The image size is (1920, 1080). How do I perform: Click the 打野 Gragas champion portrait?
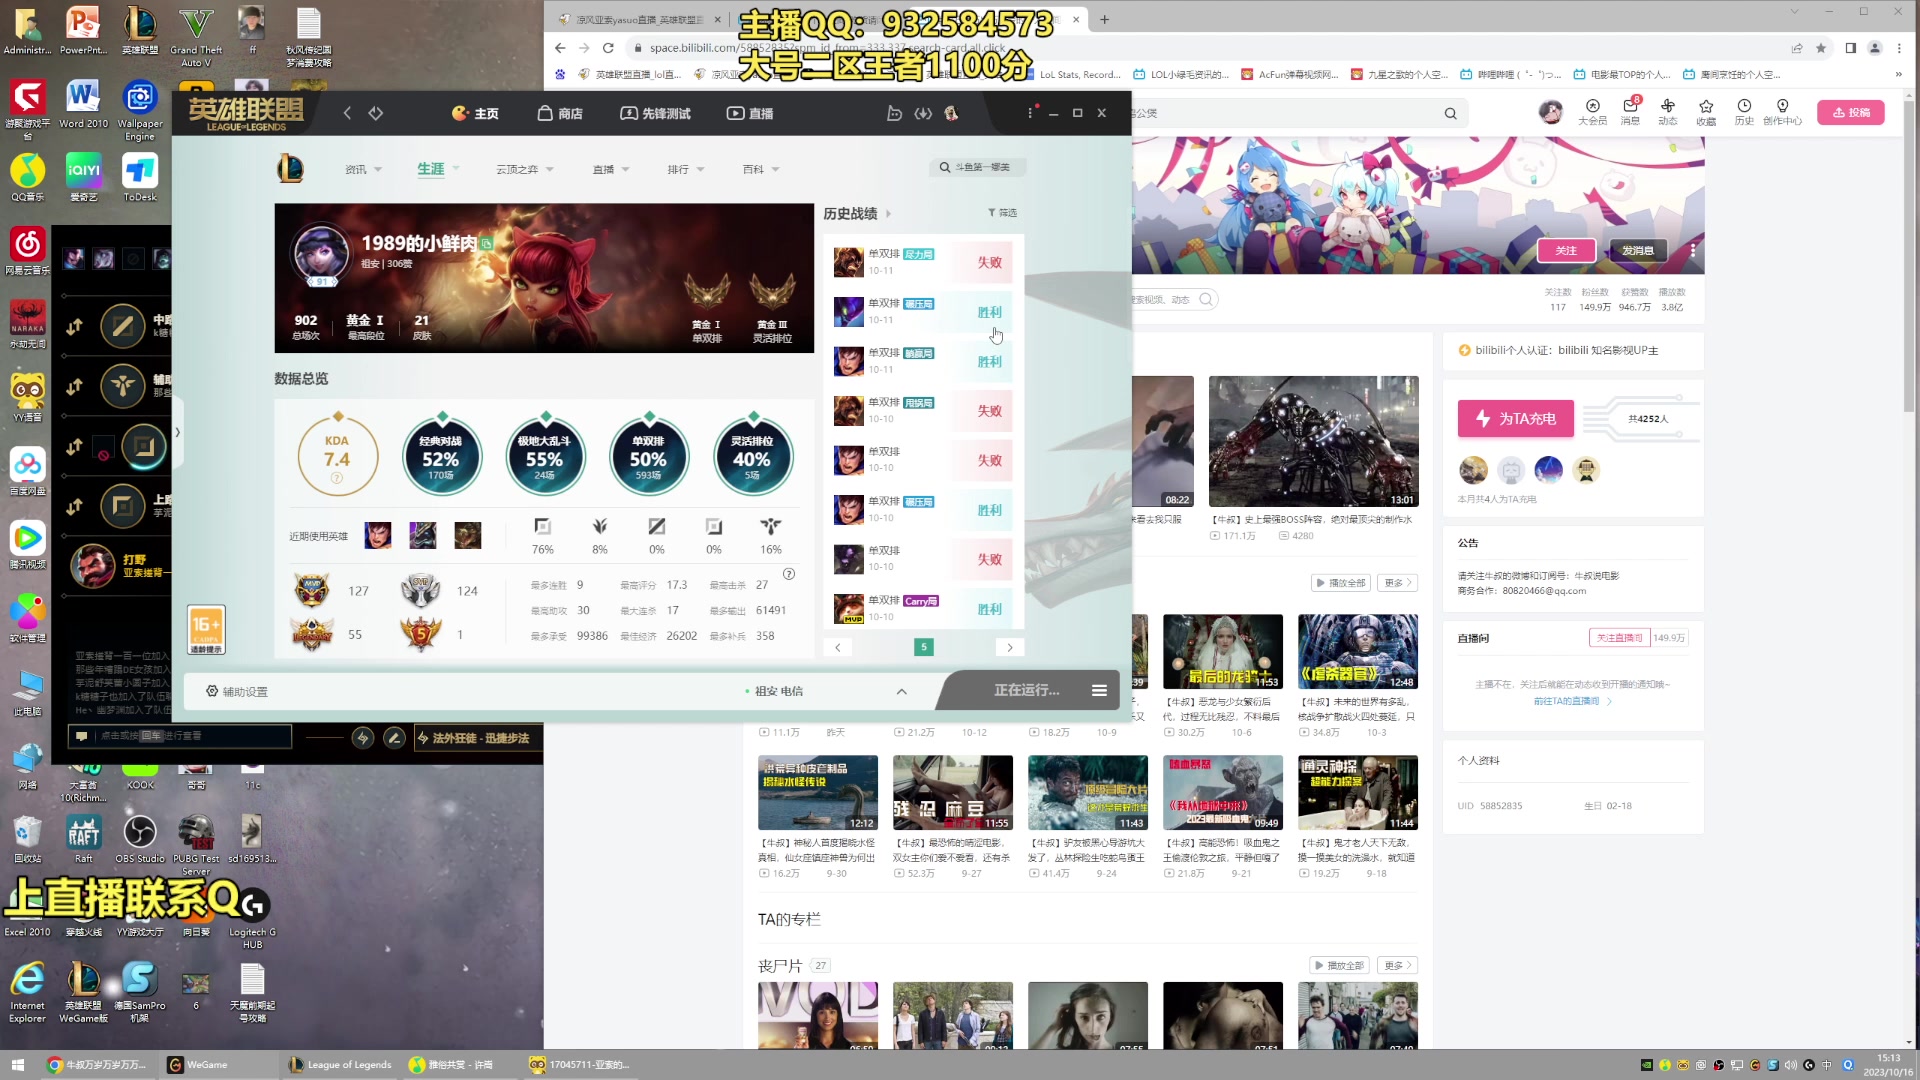coord(92,566)
